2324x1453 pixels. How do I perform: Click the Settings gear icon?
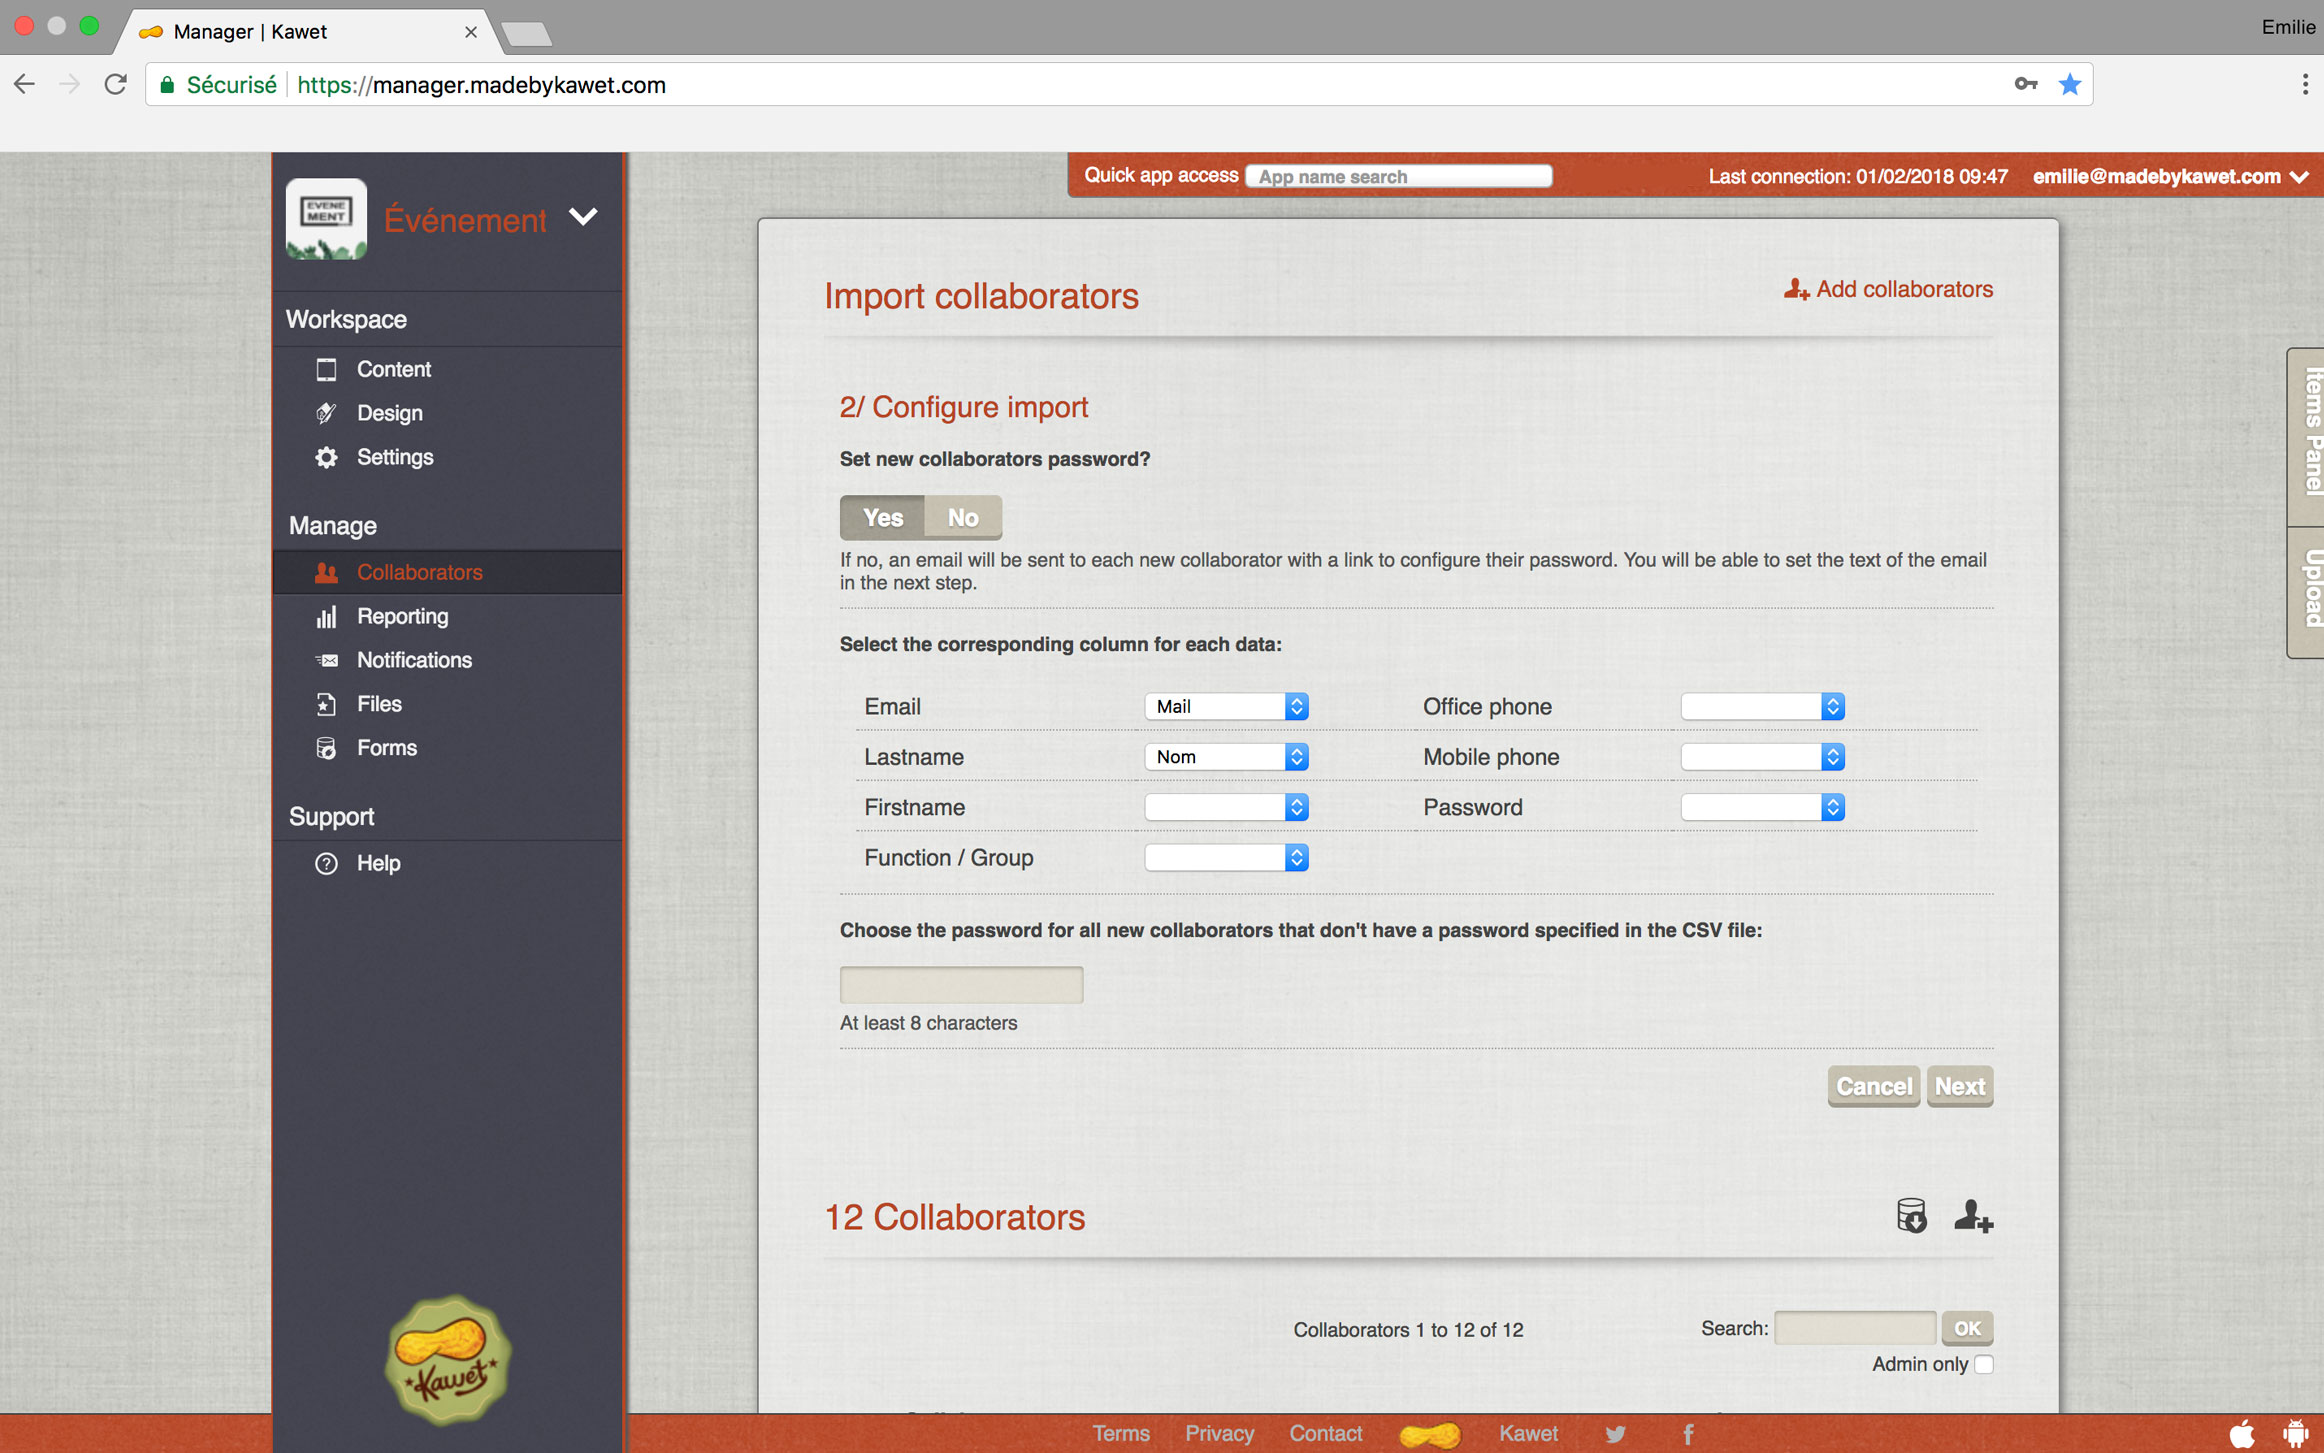point(326,457)
